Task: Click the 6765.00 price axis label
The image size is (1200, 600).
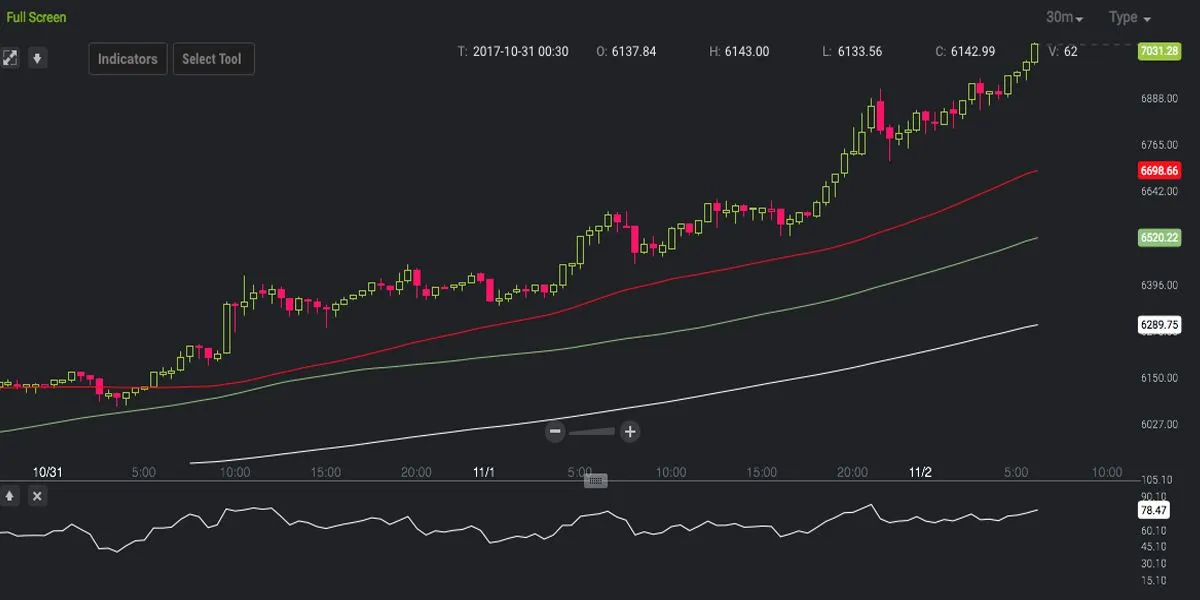Action: point(1160,145)
